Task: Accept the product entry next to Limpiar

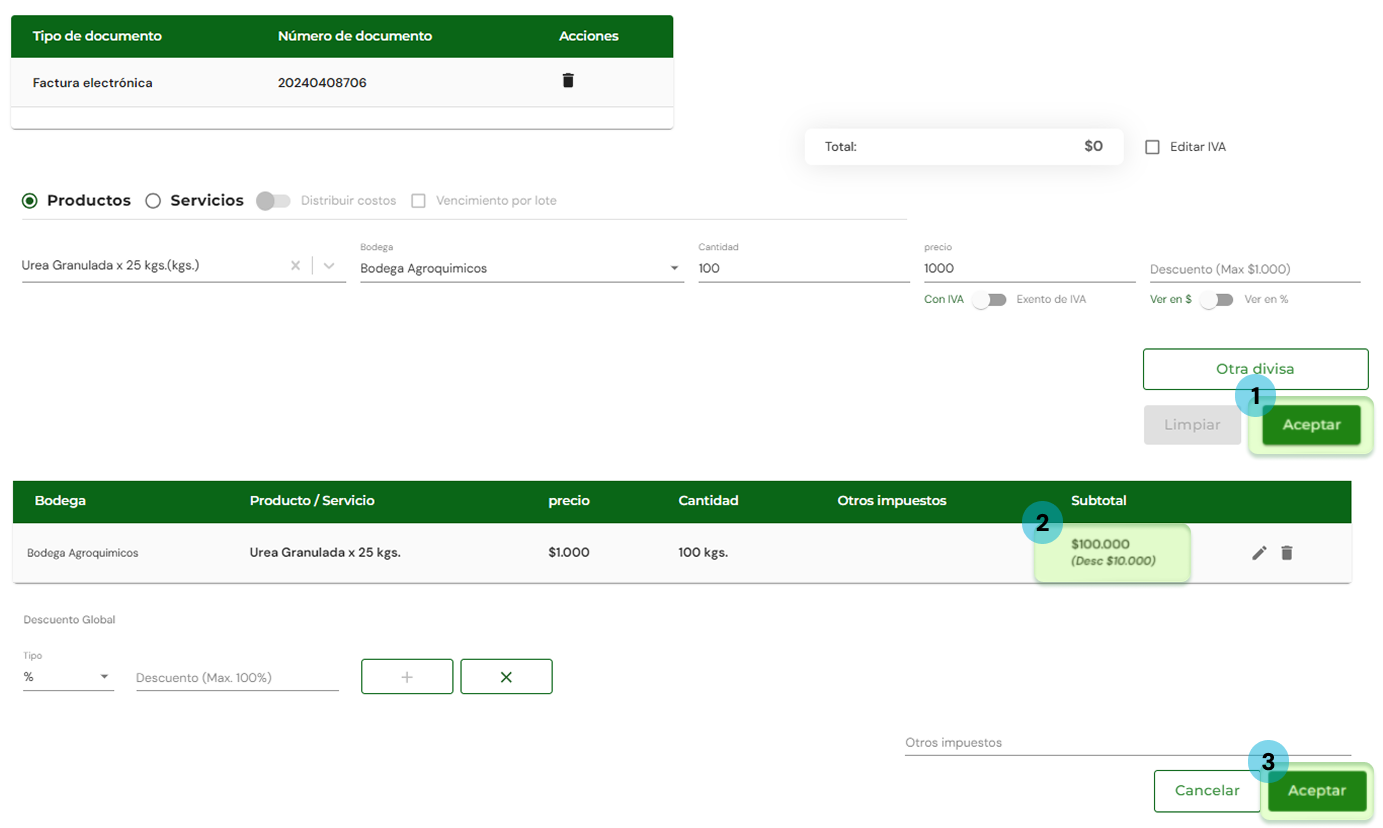Action: tap(1311, 425)
